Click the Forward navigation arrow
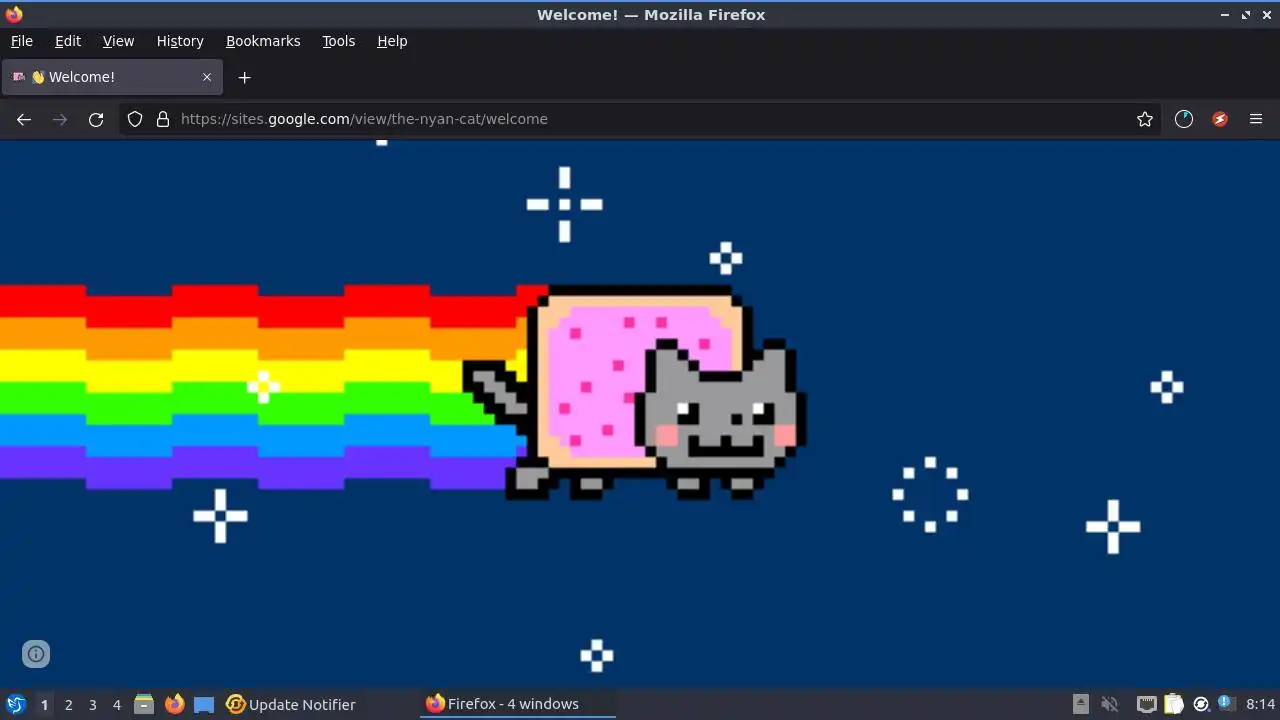 (x=60, y=119)
